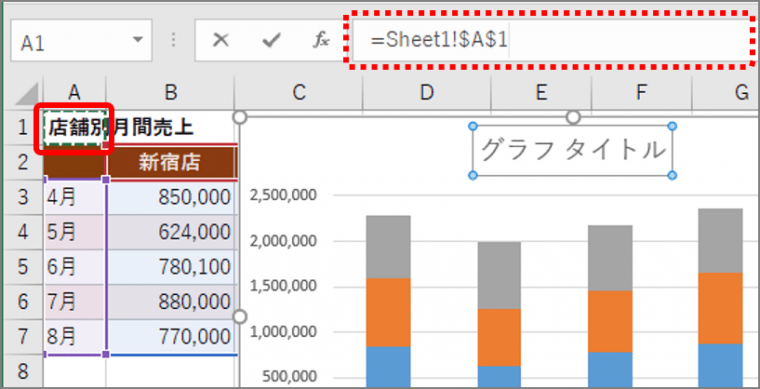Click chart's left-middle resize handle circle
This screenshot has height=389, width=760.
[240, 316]
